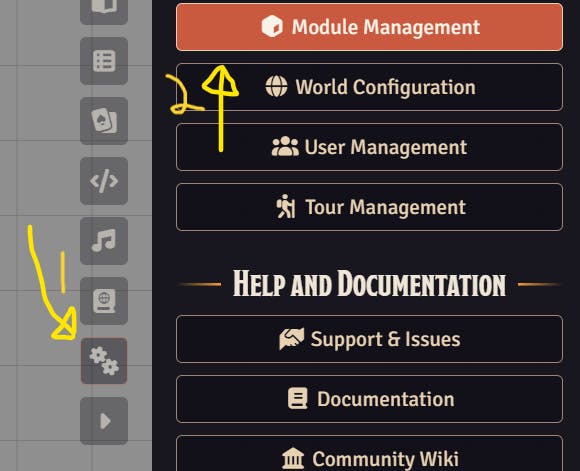Open the Documentation link
580x471 pixels.
click(370, 399)
